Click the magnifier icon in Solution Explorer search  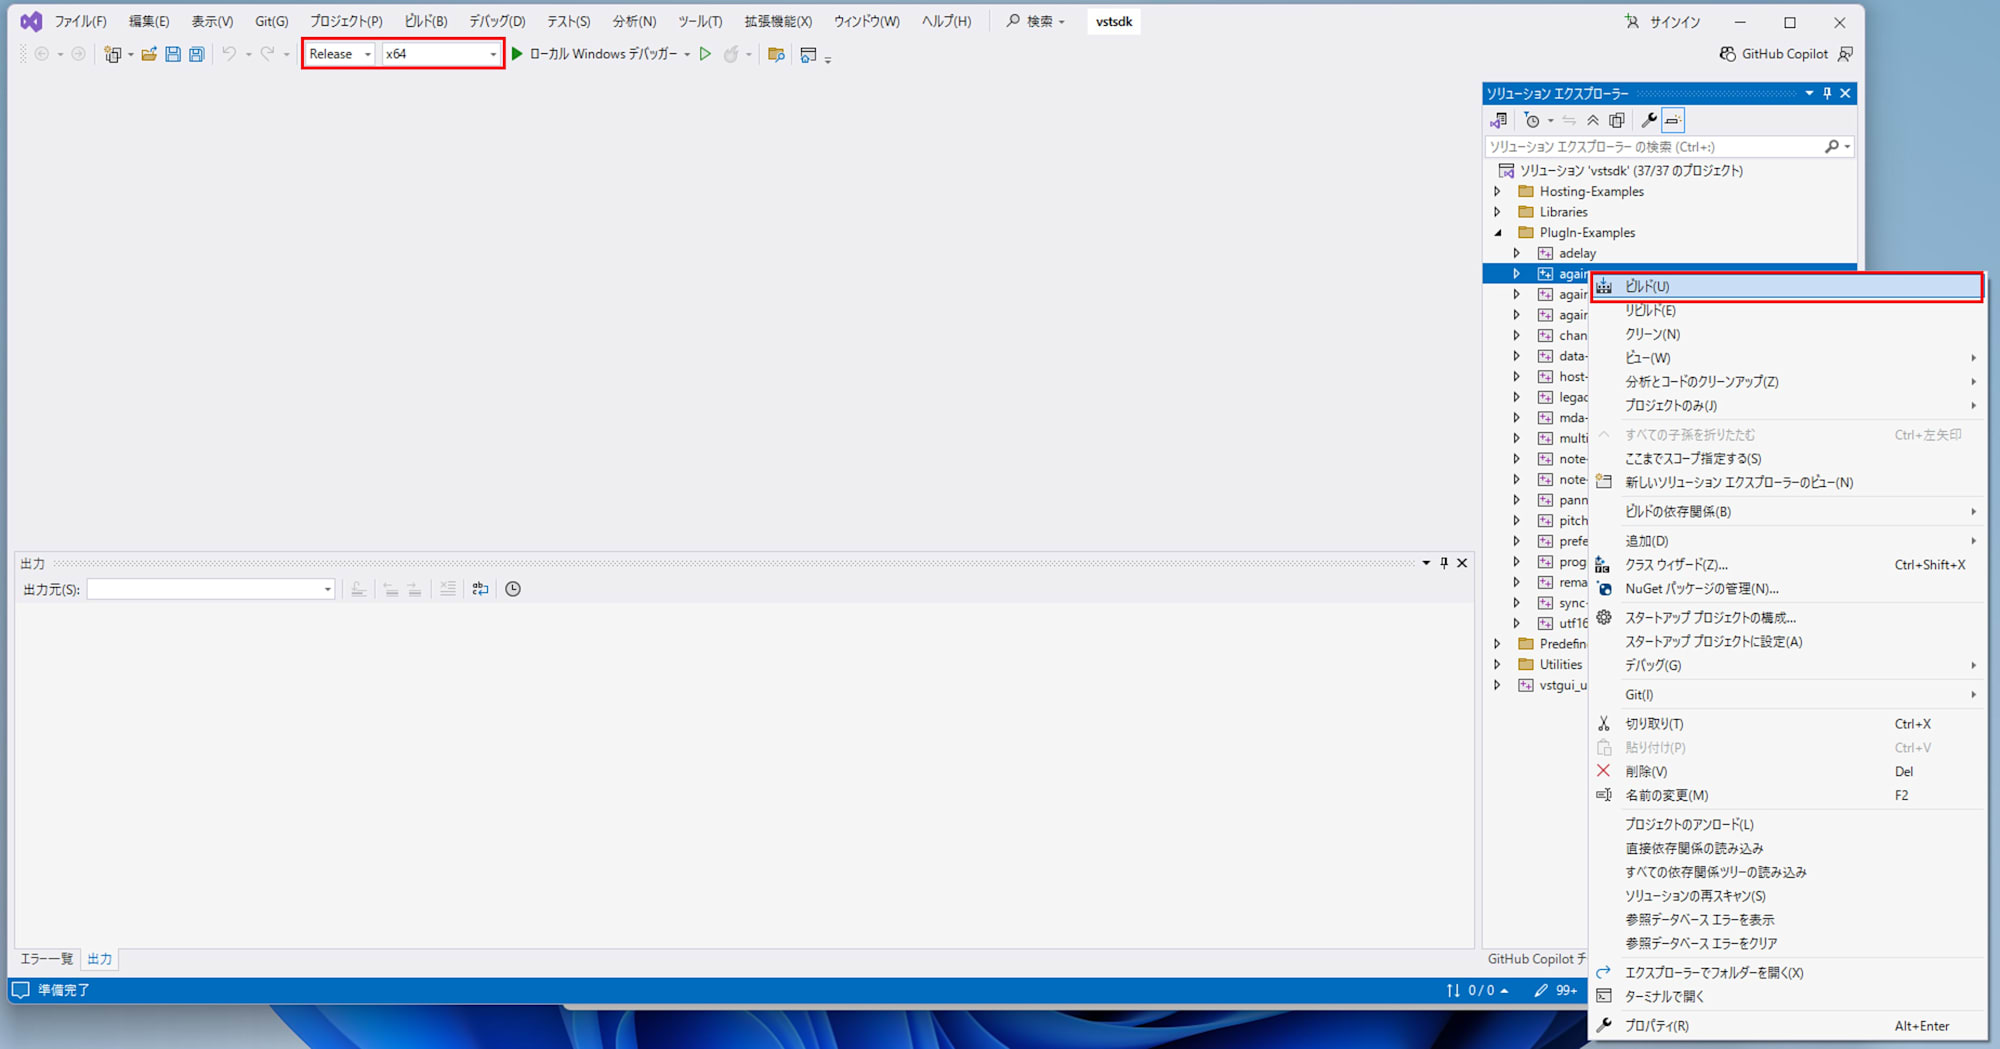coord(1832,147)
